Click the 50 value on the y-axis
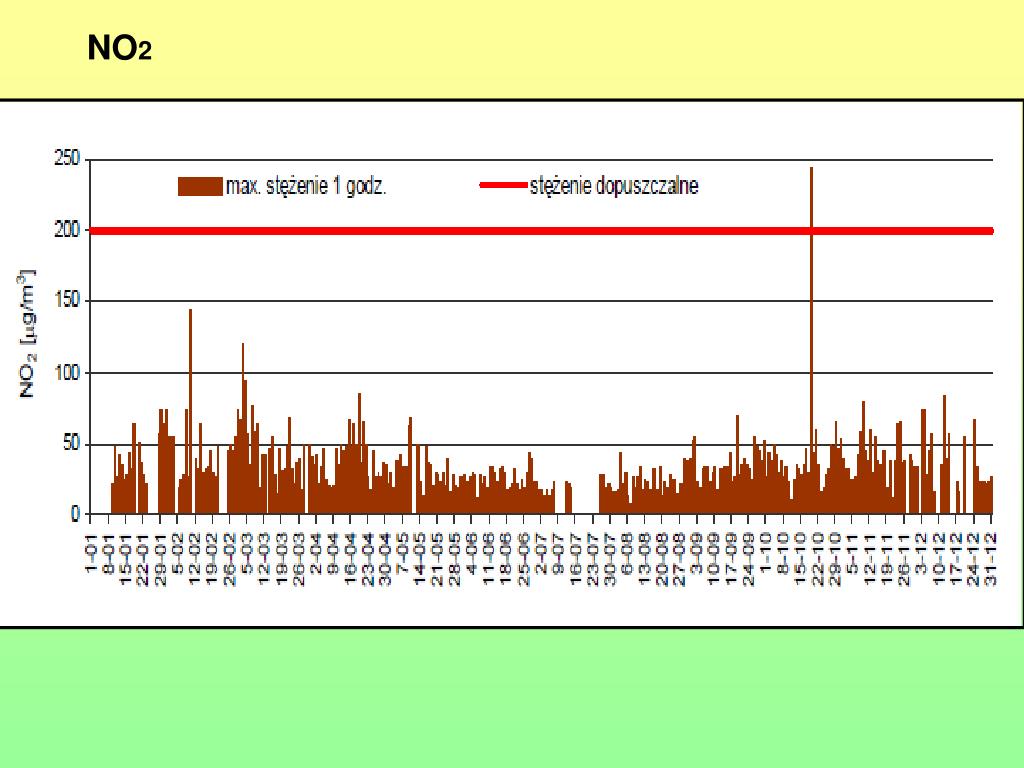Screen dimensions: 1024x768 pos(70,444)
